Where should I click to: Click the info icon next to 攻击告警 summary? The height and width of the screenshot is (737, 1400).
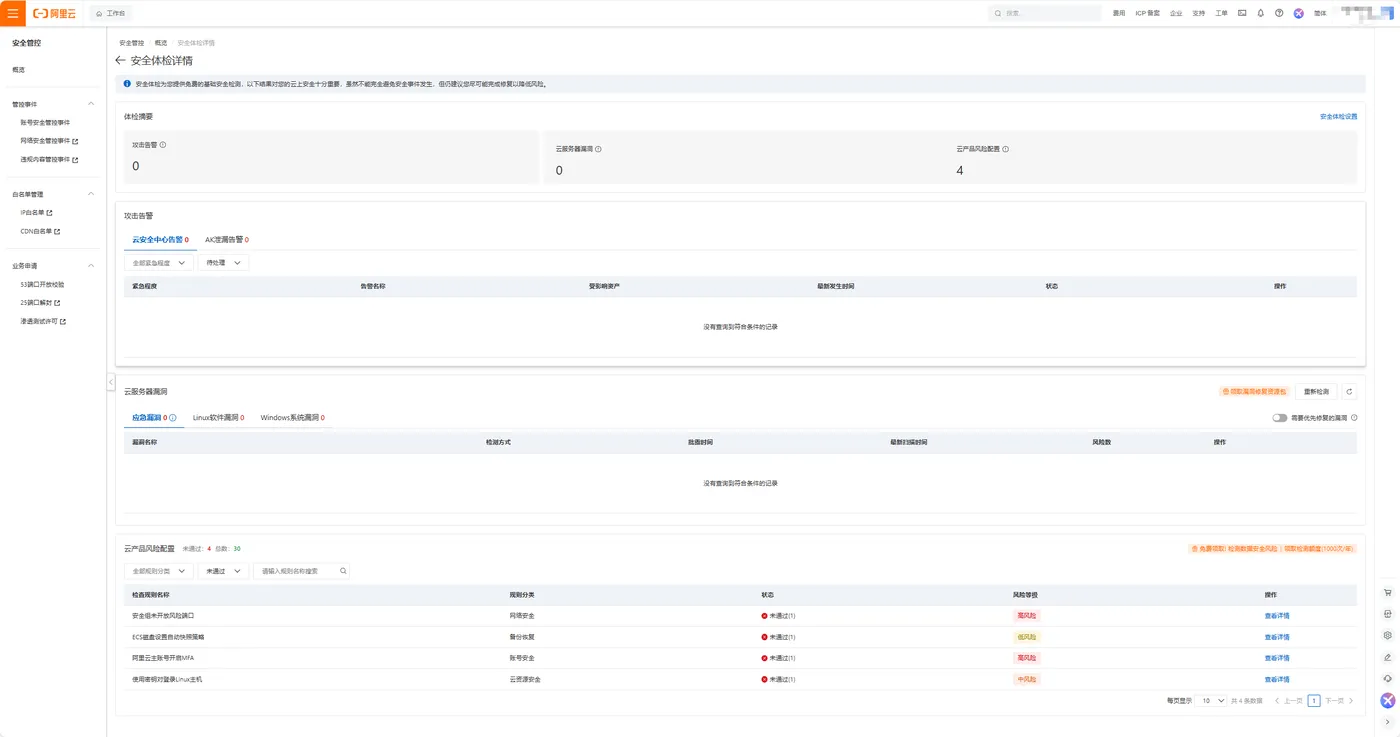[163, 145]
